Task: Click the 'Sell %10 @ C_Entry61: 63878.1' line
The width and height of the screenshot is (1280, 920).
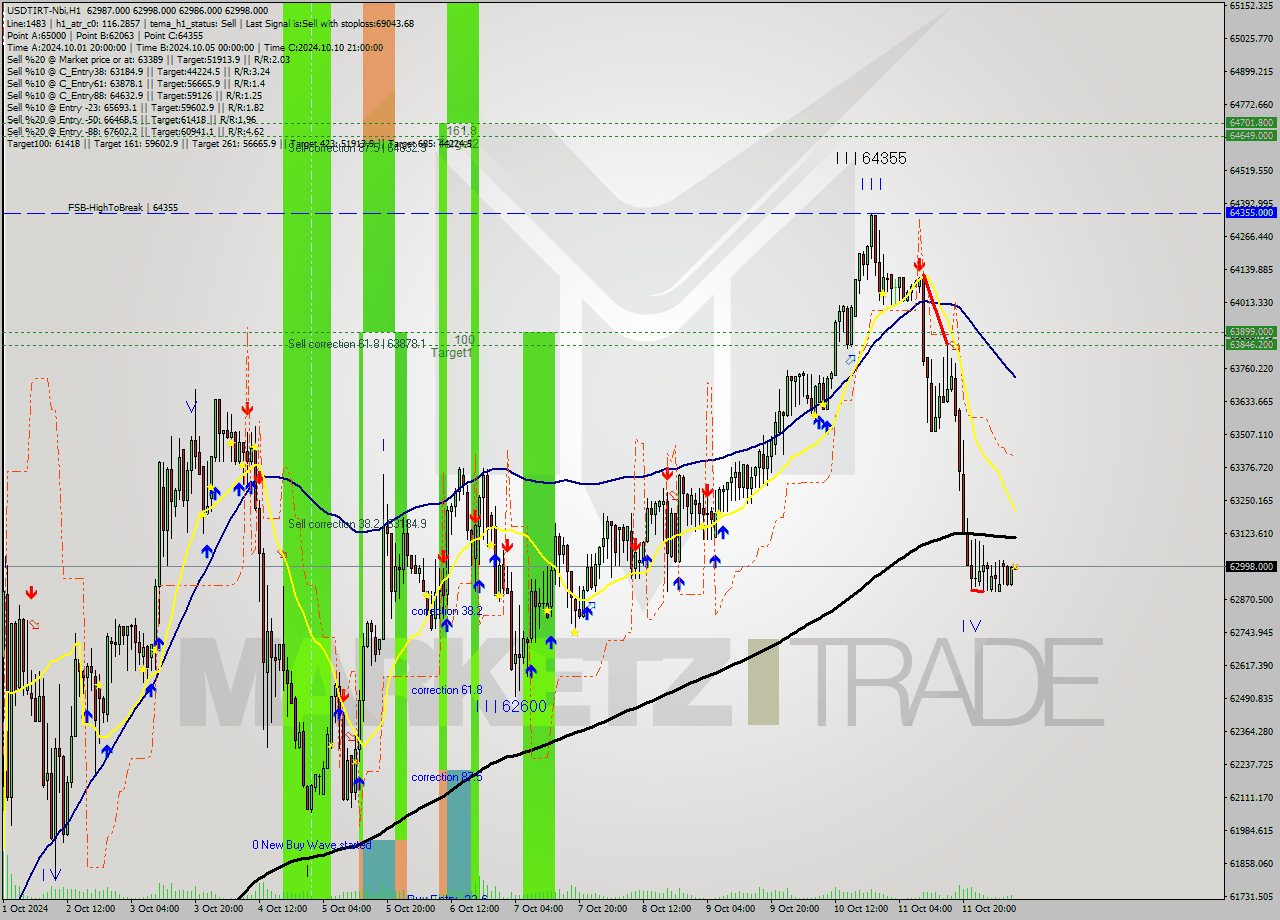Action: click(135, 83)
